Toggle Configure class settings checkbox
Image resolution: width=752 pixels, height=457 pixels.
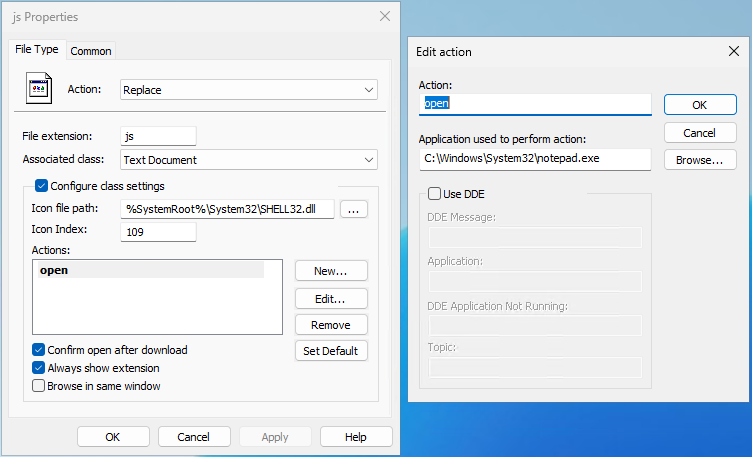tap(41, 185)
